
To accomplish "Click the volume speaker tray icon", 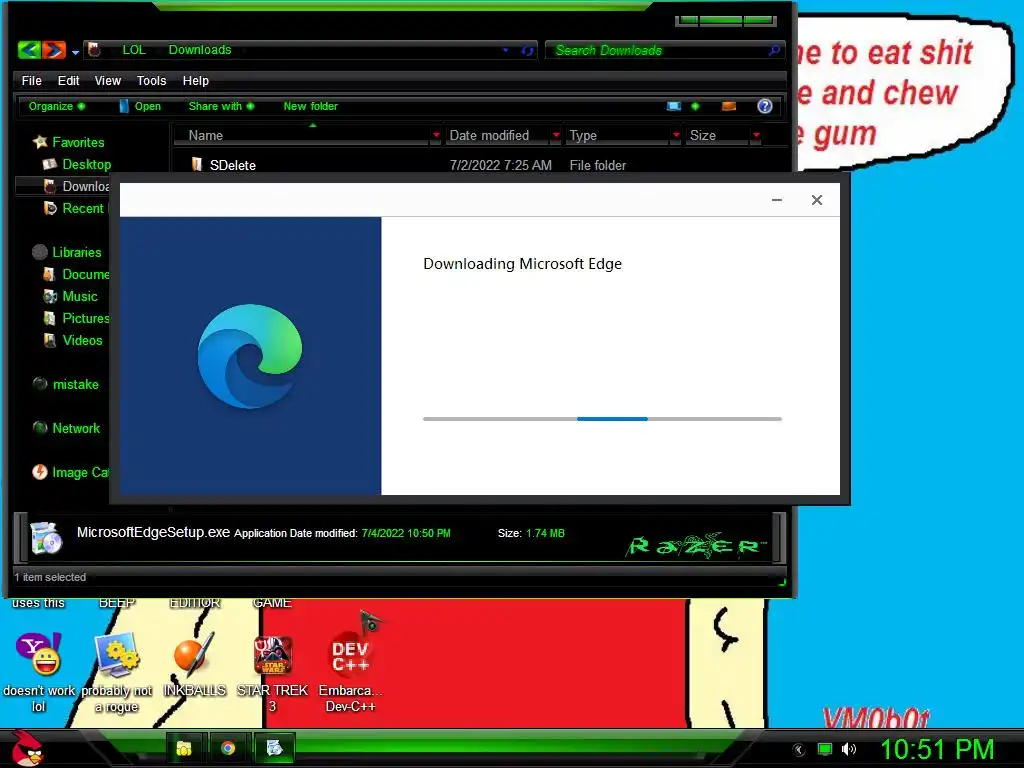I will point(848,749).
